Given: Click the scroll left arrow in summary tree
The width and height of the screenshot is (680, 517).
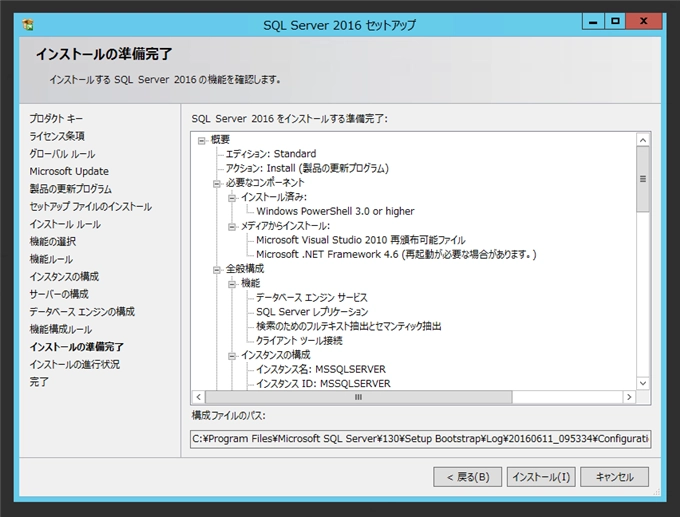Looking at the screenshot, I should click(x=198, y=397).
